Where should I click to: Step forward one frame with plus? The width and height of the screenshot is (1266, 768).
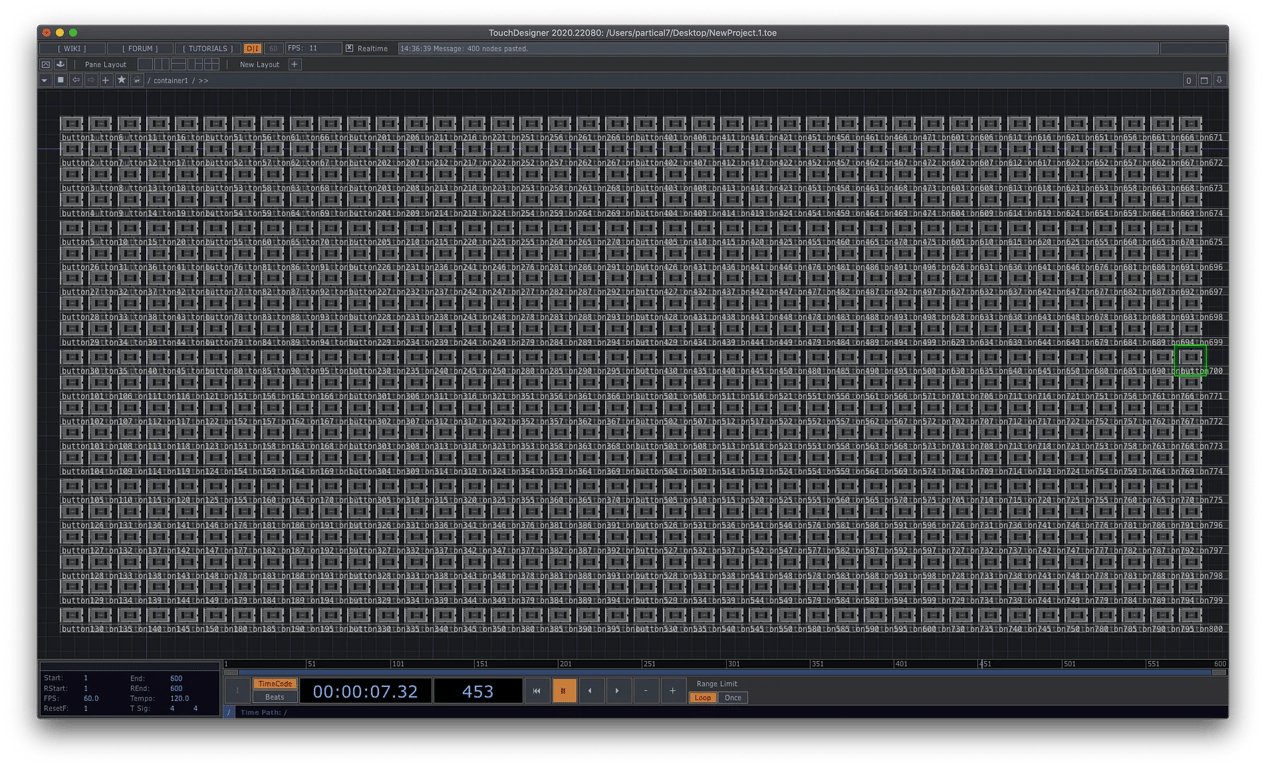point(672,691)
